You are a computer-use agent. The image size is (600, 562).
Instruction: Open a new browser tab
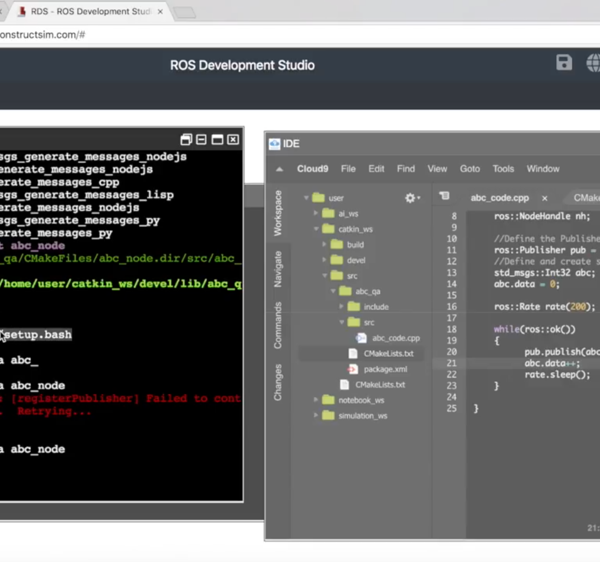[x=185, y=12]
